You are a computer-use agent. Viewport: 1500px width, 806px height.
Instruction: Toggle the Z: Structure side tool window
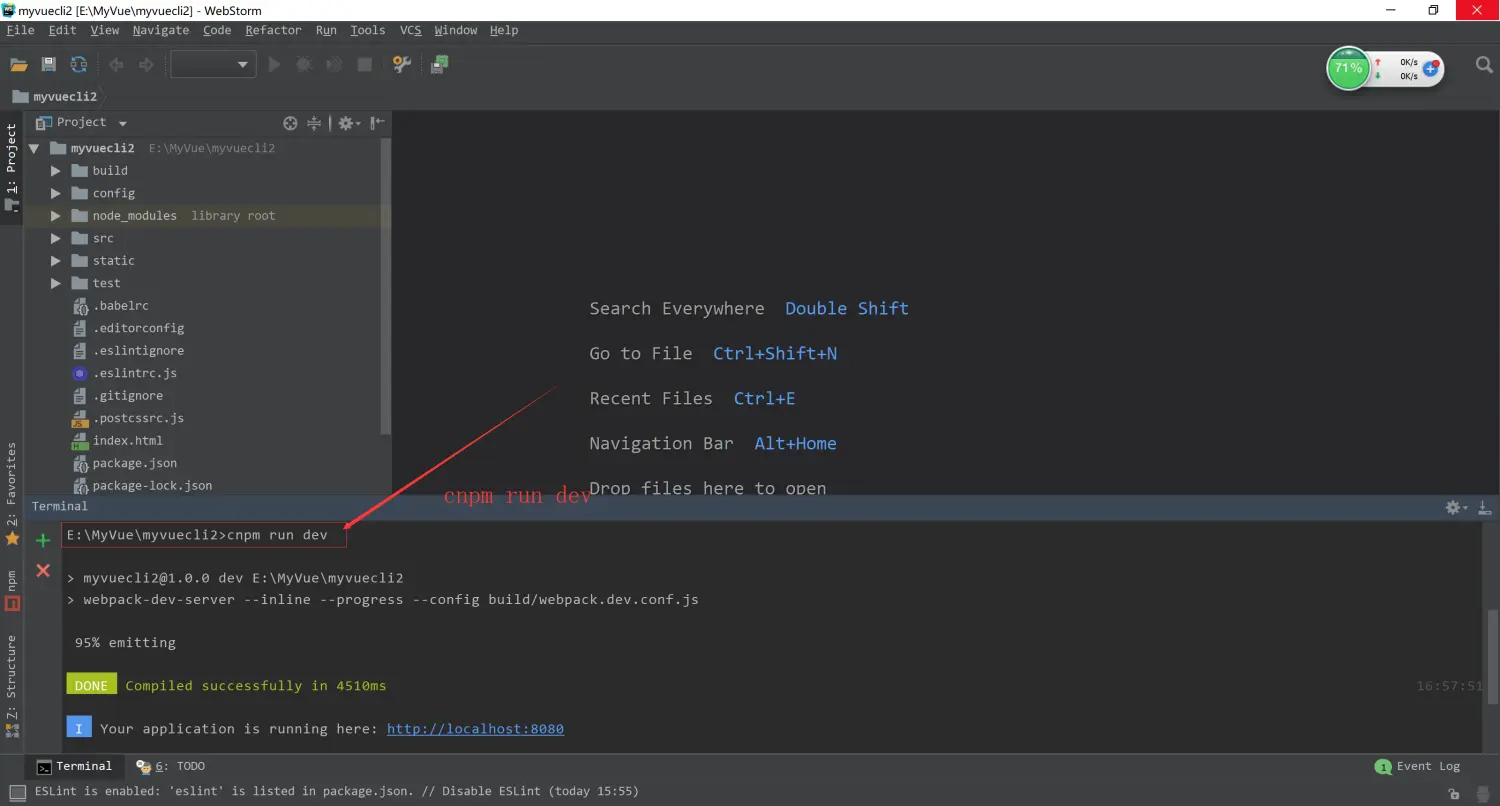coord(12,686)
